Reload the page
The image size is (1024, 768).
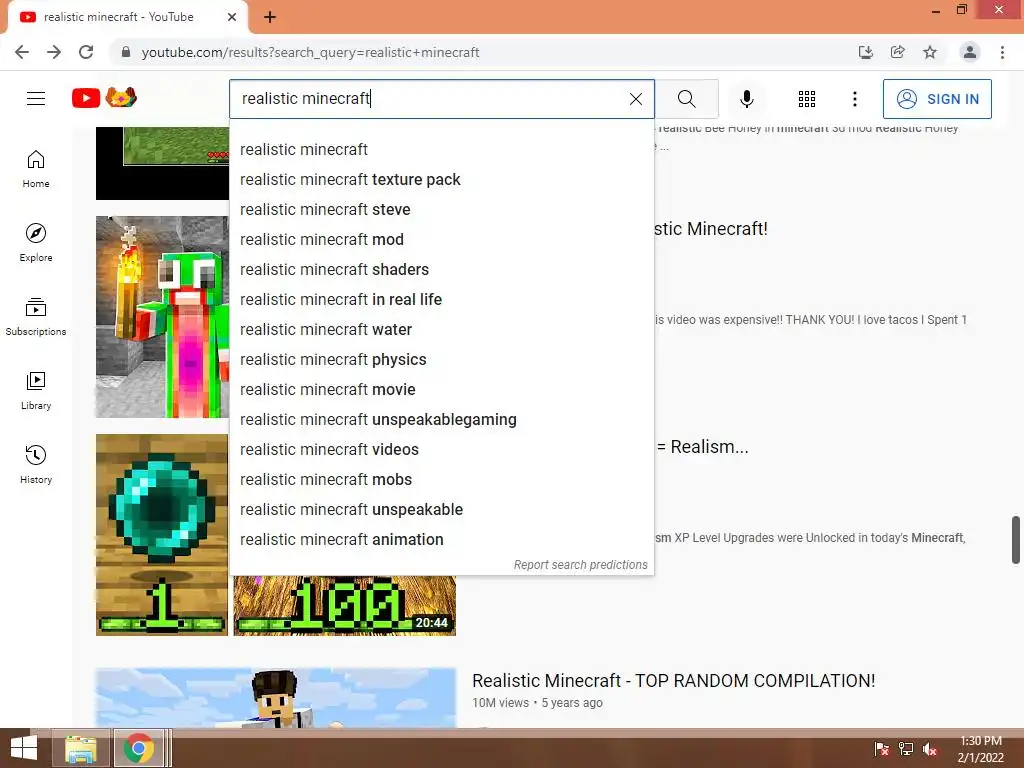pos(86,52)
